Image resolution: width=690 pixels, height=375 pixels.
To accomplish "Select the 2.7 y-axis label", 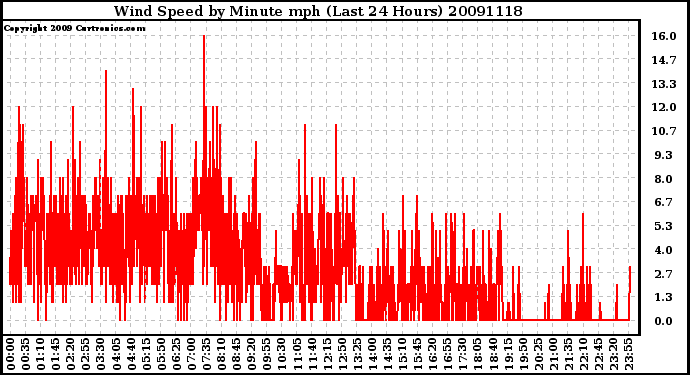I will click(664, 273).
